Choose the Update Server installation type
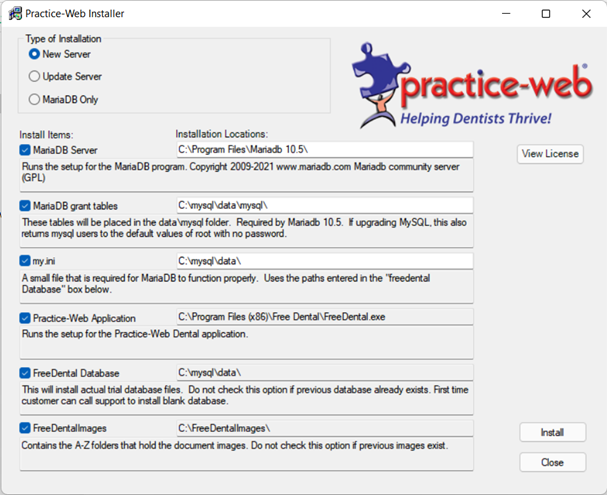This screenshot has width=607, height=495. [x=34, y=76]
